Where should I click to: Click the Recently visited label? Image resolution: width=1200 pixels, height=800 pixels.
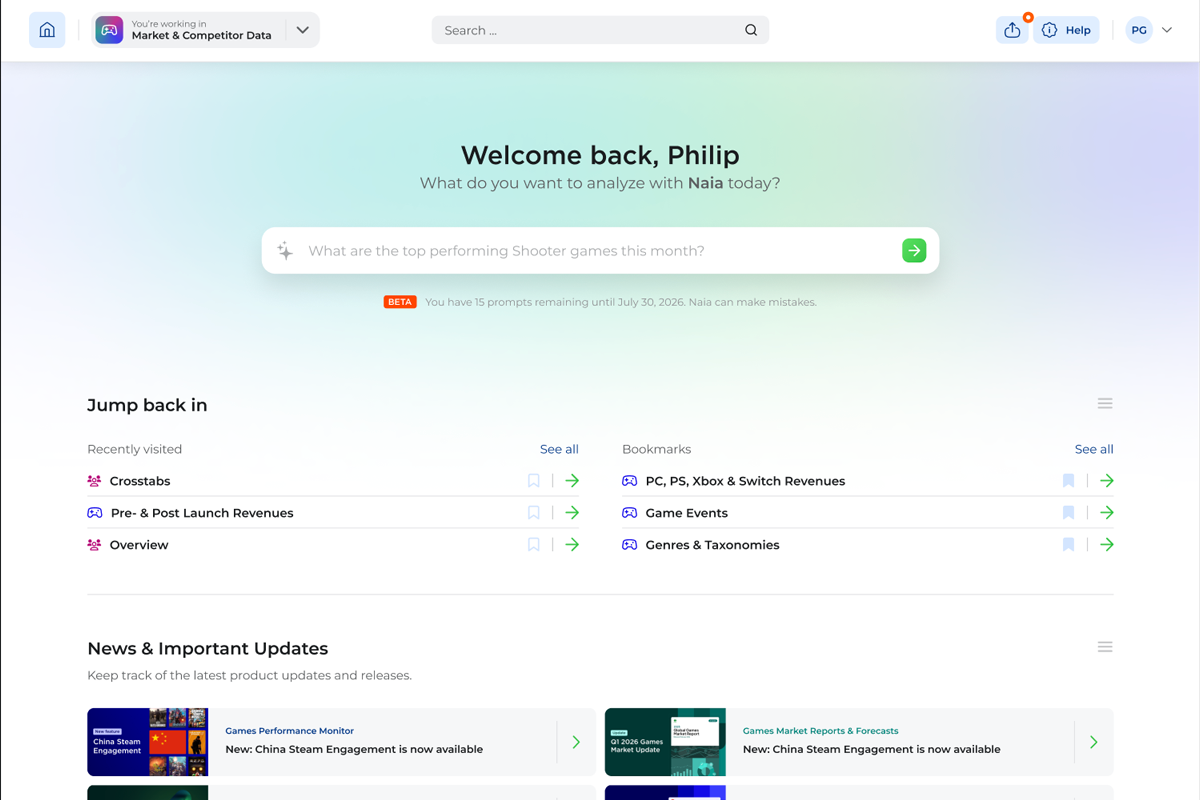point(135,449)
